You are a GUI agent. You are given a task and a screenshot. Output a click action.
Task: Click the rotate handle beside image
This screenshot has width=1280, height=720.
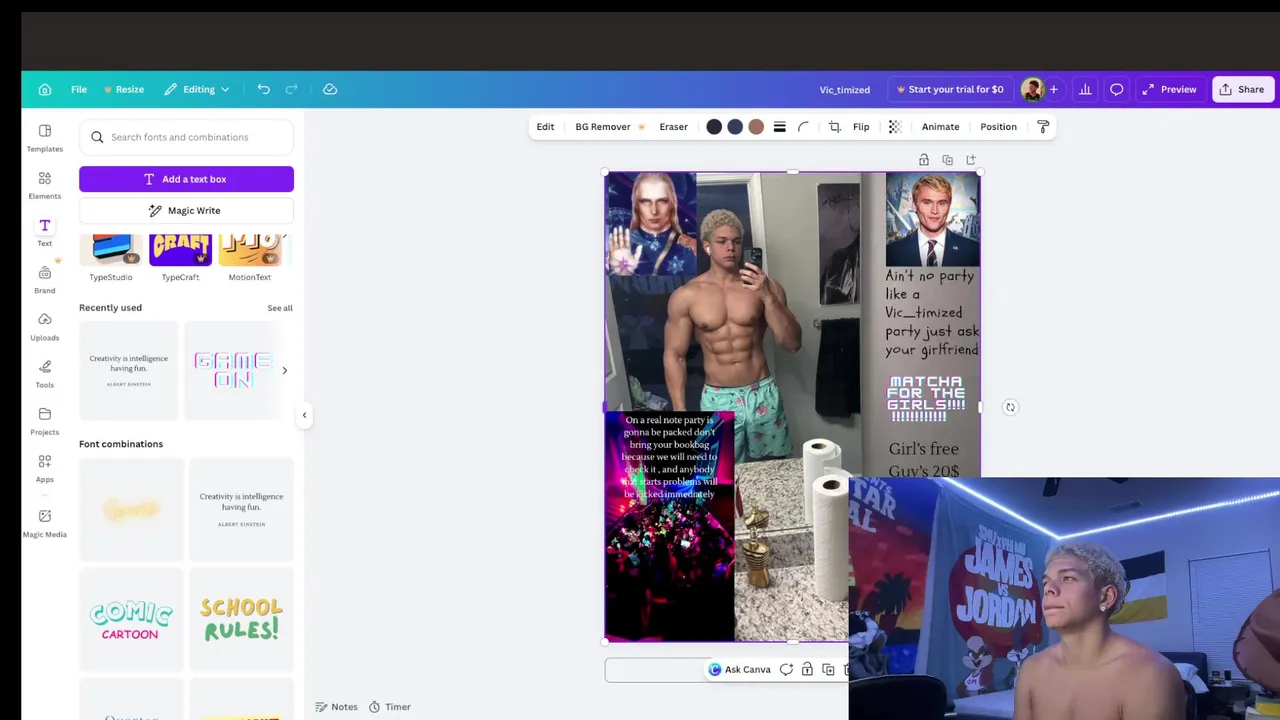1010,407
